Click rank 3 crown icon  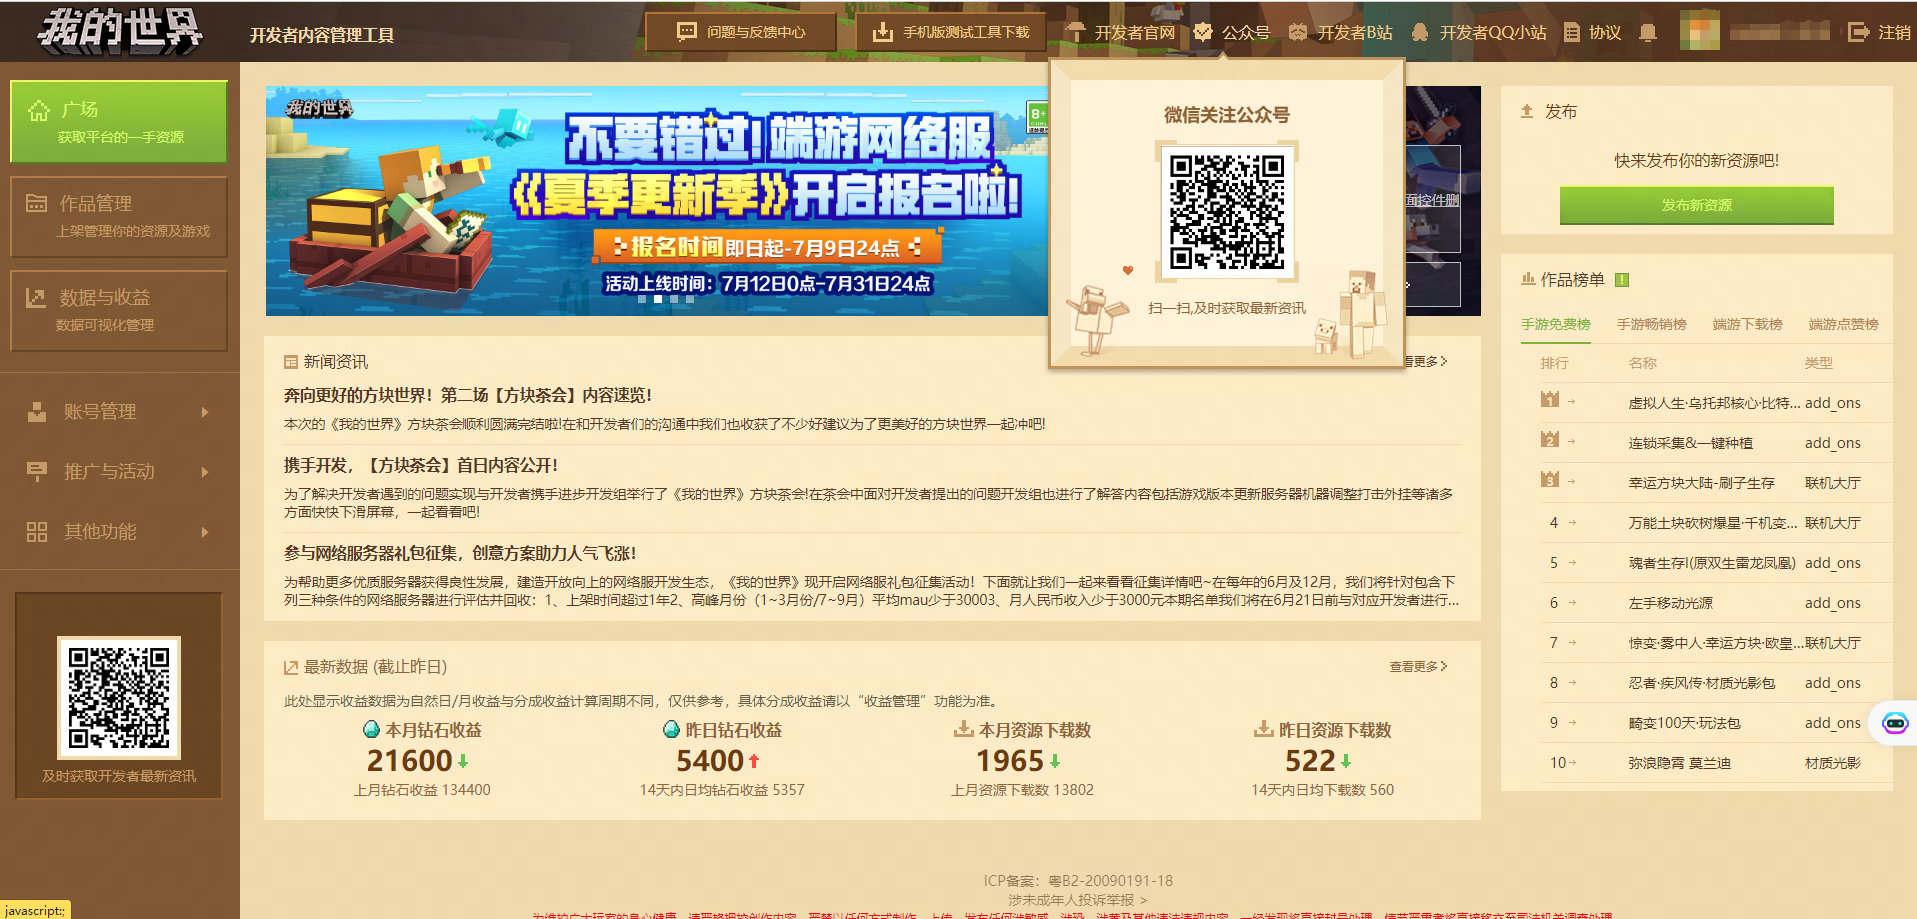[1550, 480]
